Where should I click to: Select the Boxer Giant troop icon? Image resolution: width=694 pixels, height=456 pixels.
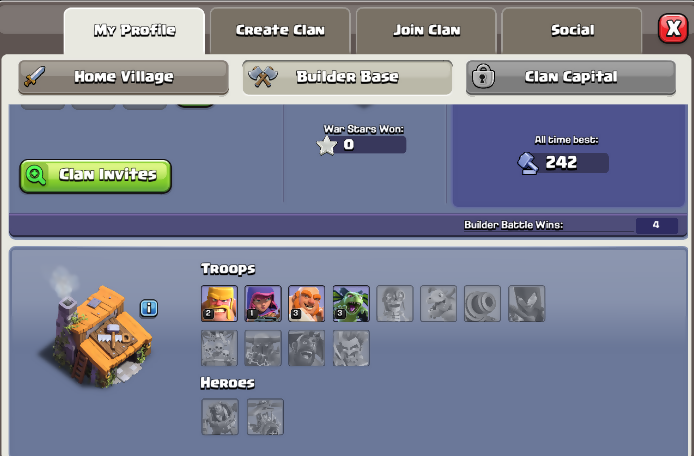[x=307, y=303]
